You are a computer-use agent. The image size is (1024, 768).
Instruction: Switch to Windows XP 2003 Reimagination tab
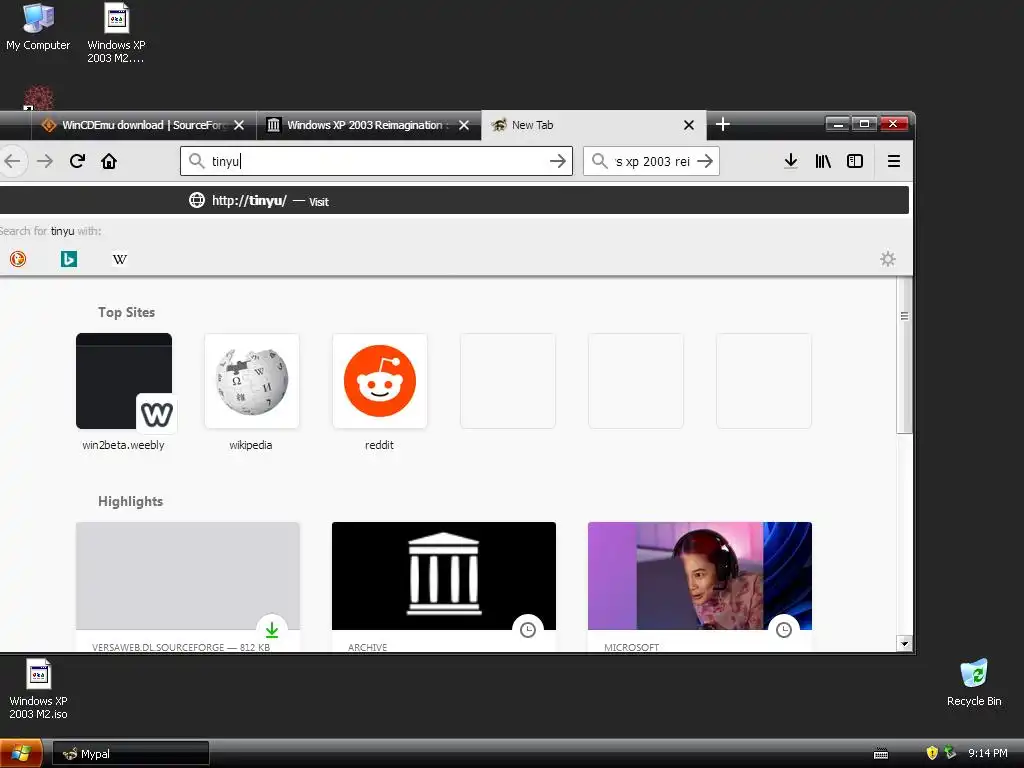[x=369, y=125]
